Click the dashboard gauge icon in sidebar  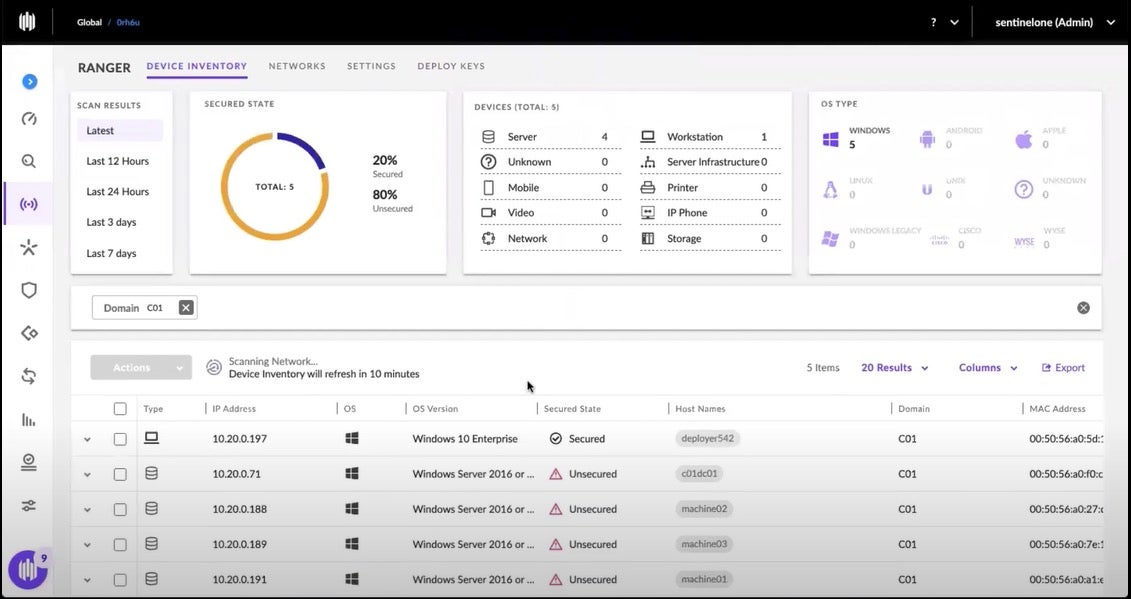(x=29, y=119)
